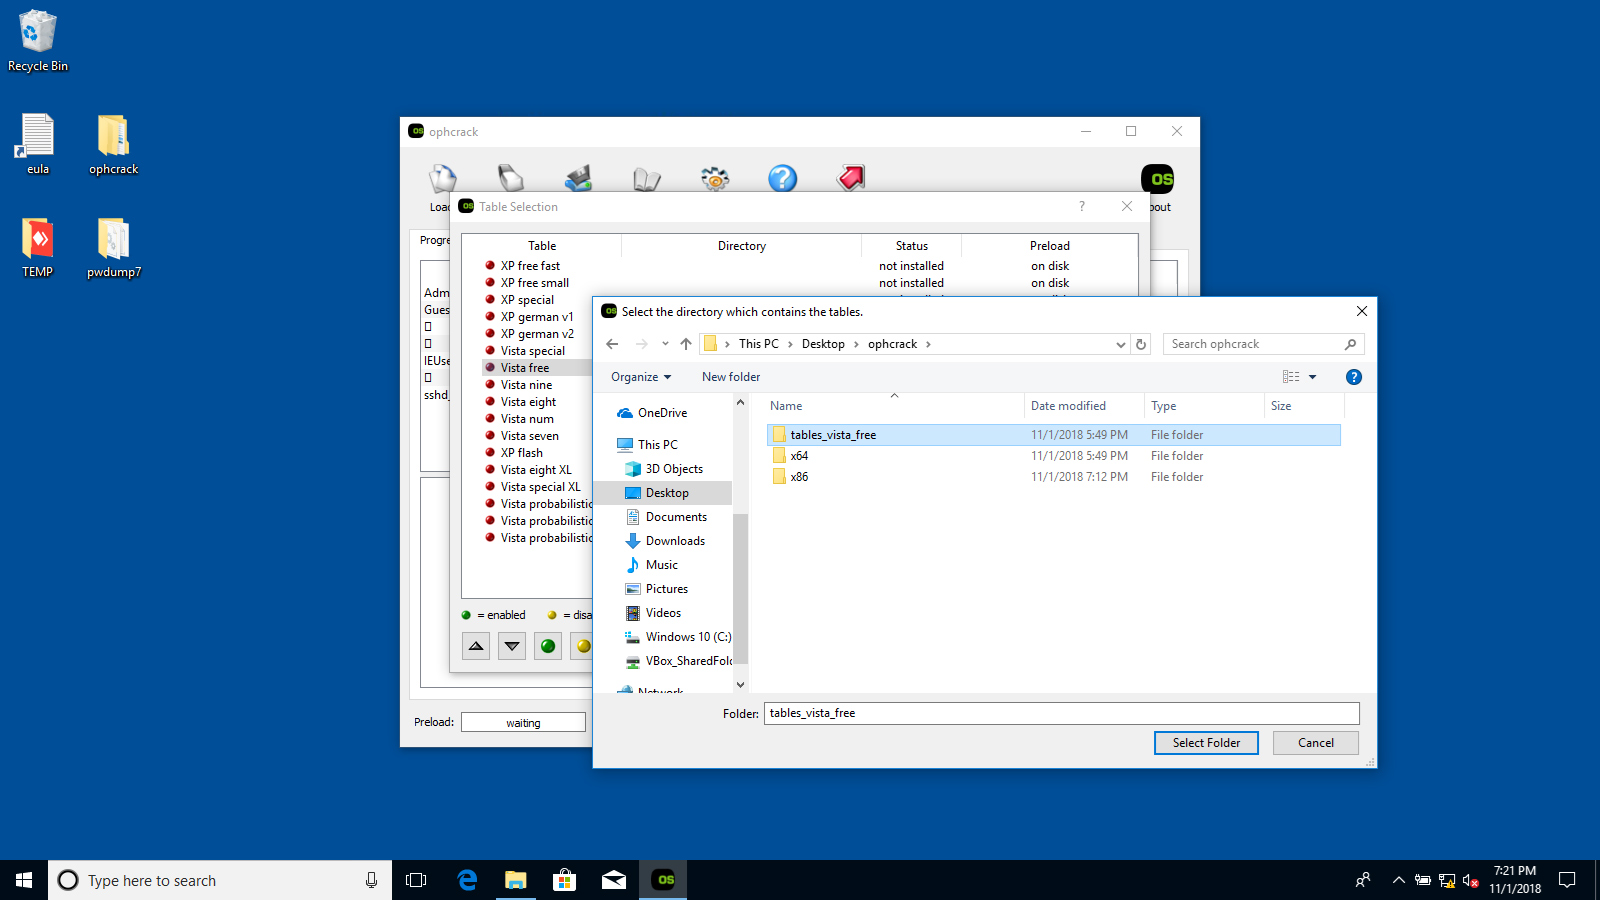Click the Select Folder button
Screen dimensions: 1600x900
point(1206,743)
